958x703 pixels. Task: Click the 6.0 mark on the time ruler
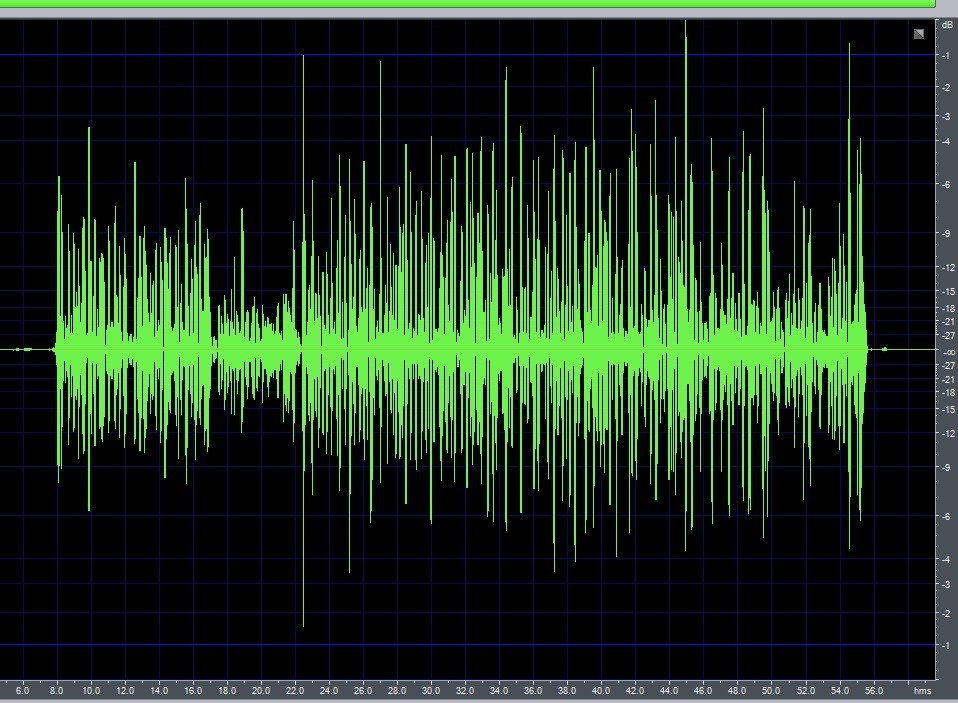23,691
